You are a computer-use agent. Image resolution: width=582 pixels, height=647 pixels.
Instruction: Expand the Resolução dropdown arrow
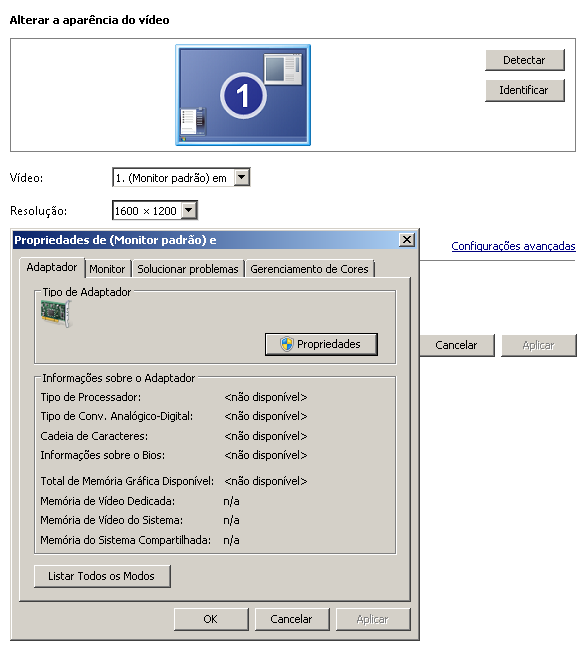point(189,210)
